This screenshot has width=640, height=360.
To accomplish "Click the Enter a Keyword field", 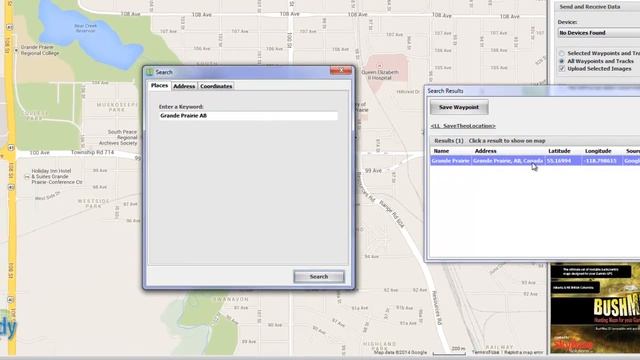I will 248,116.
